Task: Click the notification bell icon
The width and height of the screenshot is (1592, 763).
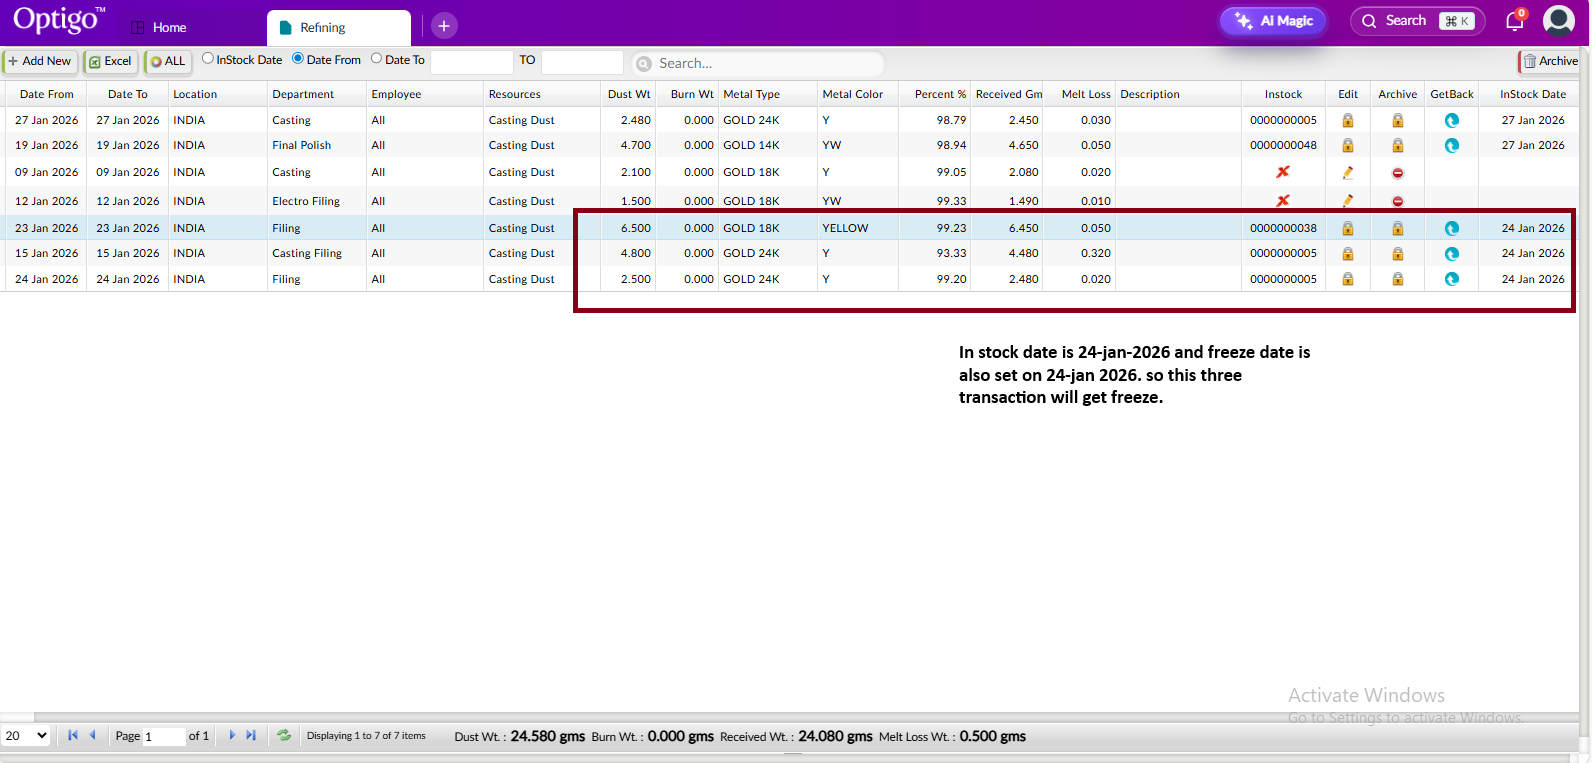Action: tap(1514, 21)
